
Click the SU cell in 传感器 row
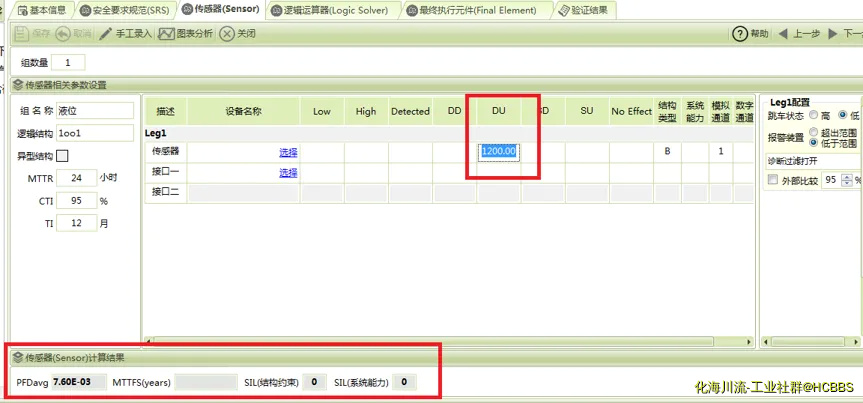click(587, 152)
